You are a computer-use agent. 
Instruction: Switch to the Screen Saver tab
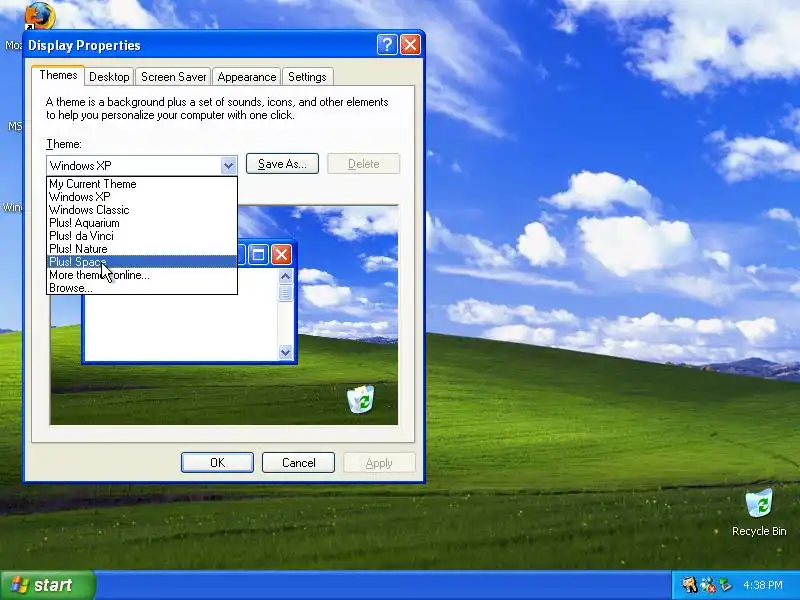pos(173,77)
